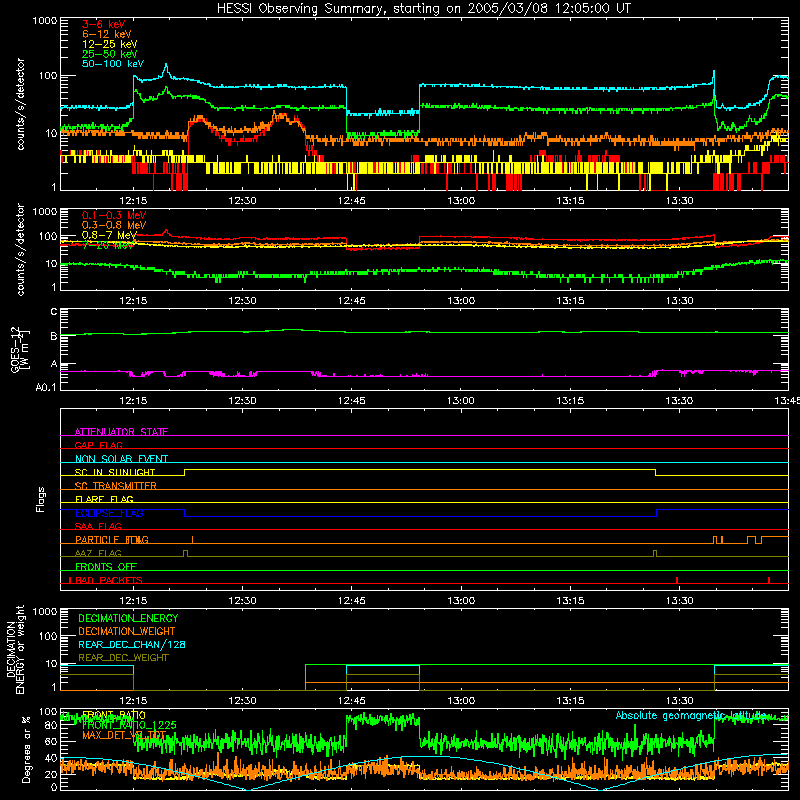Click the 13:00 tick label under top panel
This screenshot has width=800, height=800.
click(x=461, y=201)
